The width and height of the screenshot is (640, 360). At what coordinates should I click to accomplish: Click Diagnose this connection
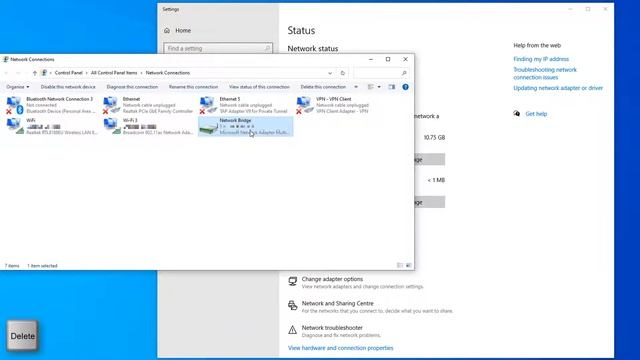click(x=132, y=87)
